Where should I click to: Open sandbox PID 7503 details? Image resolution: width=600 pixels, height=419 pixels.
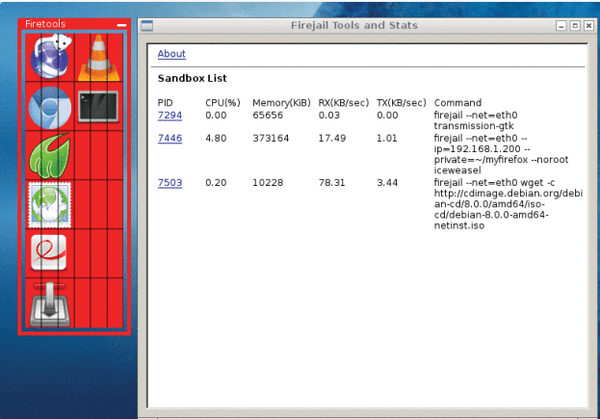click(170, 182)
